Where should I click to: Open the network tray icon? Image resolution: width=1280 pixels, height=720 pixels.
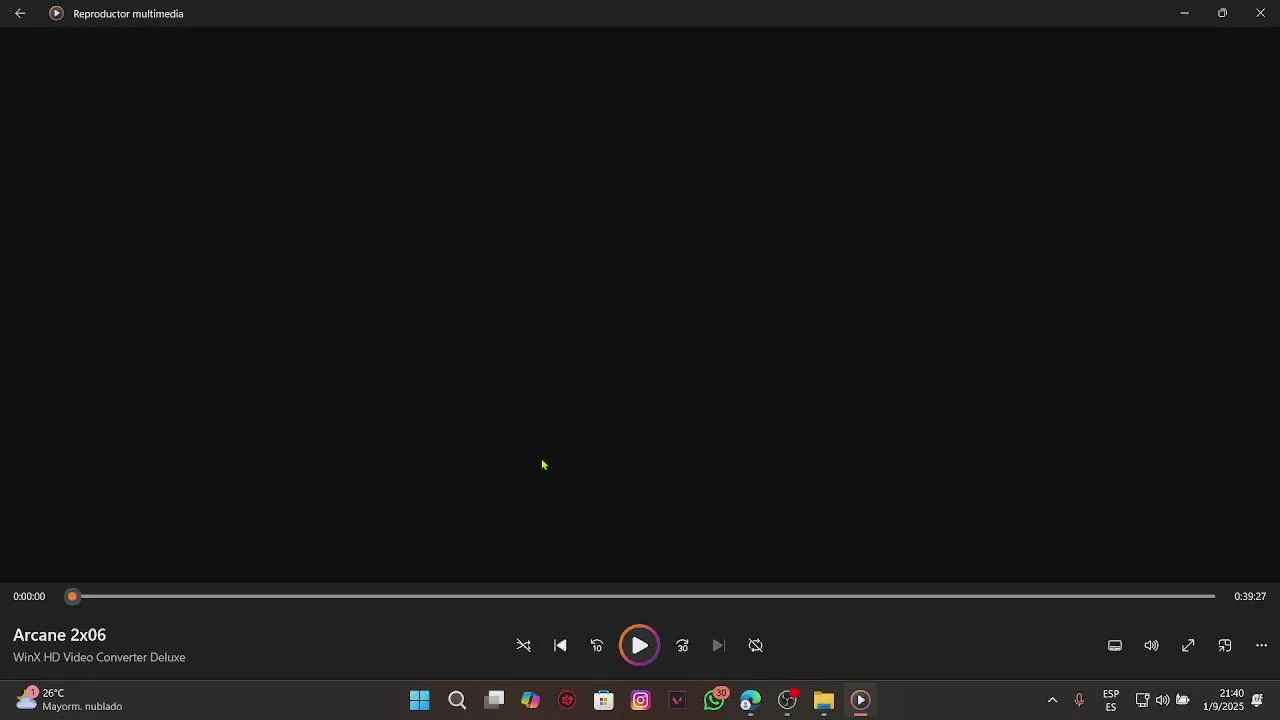pyautogui.click(x=1142, y=700)
